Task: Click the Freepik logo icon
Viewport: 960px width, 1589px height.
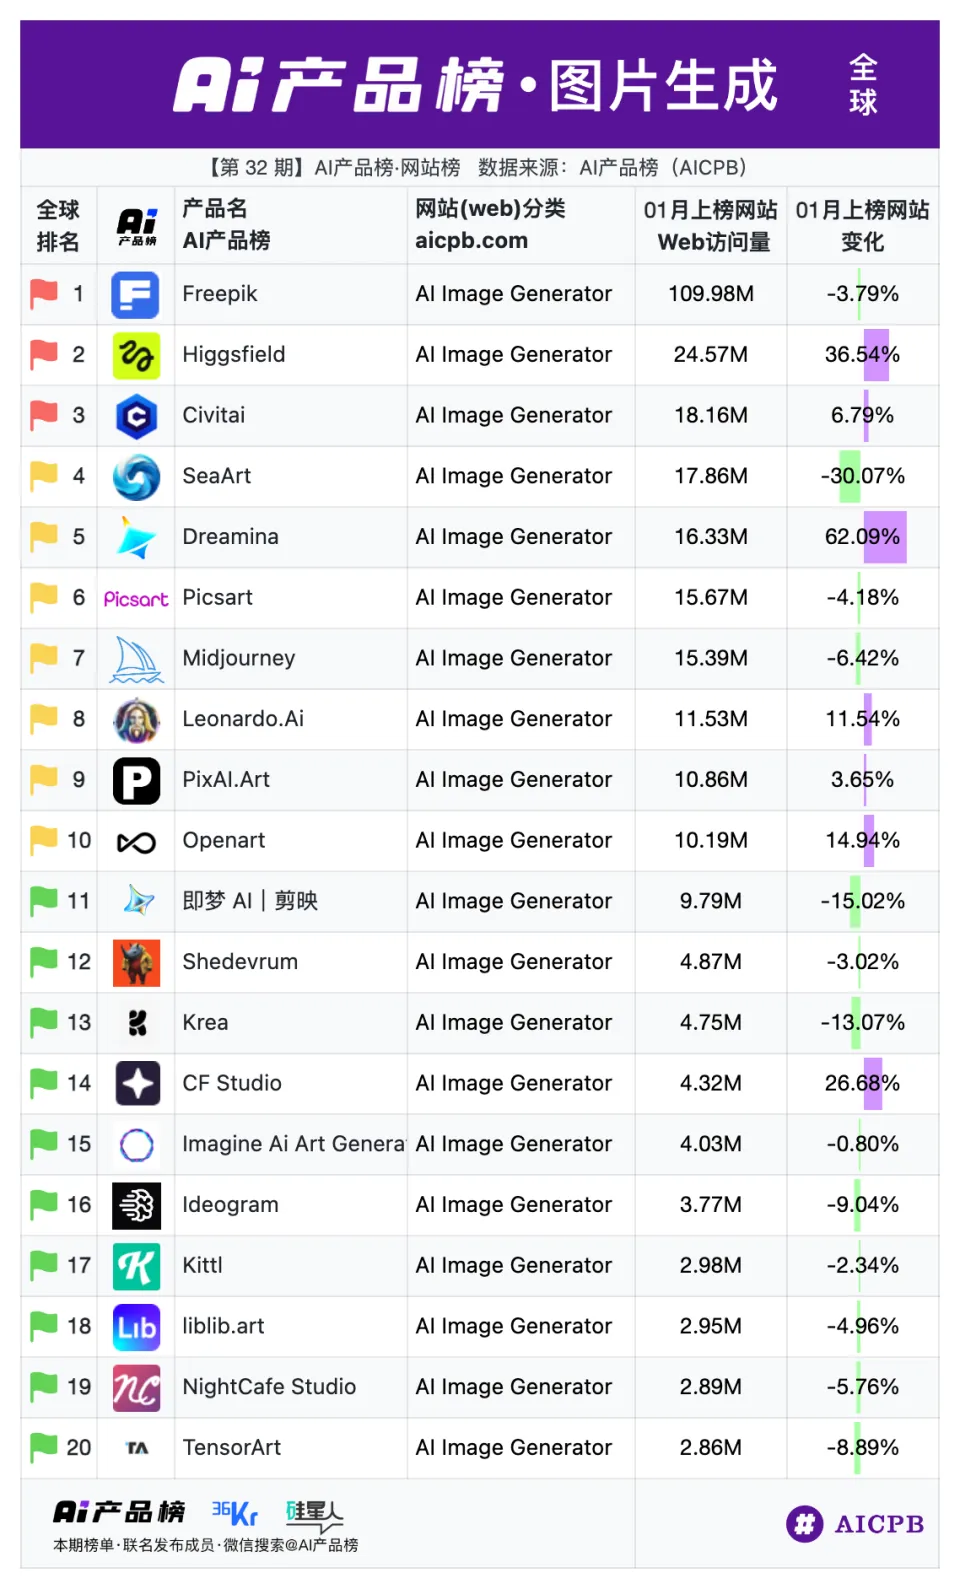Action: (136, 295)
